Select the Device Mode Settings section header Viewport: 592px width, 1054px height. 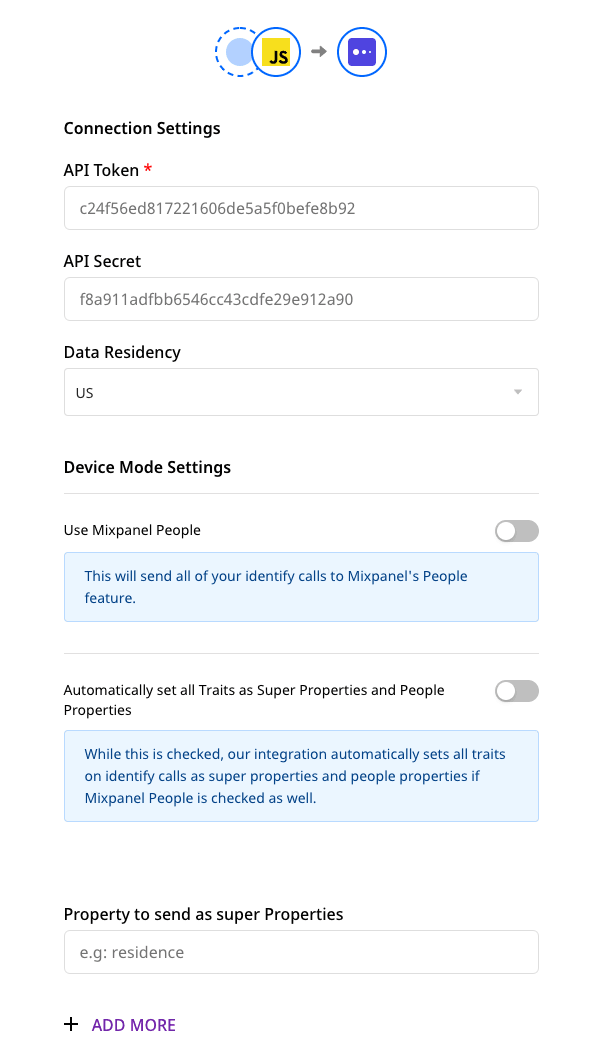pyautogui.click(x=147, y=467)
